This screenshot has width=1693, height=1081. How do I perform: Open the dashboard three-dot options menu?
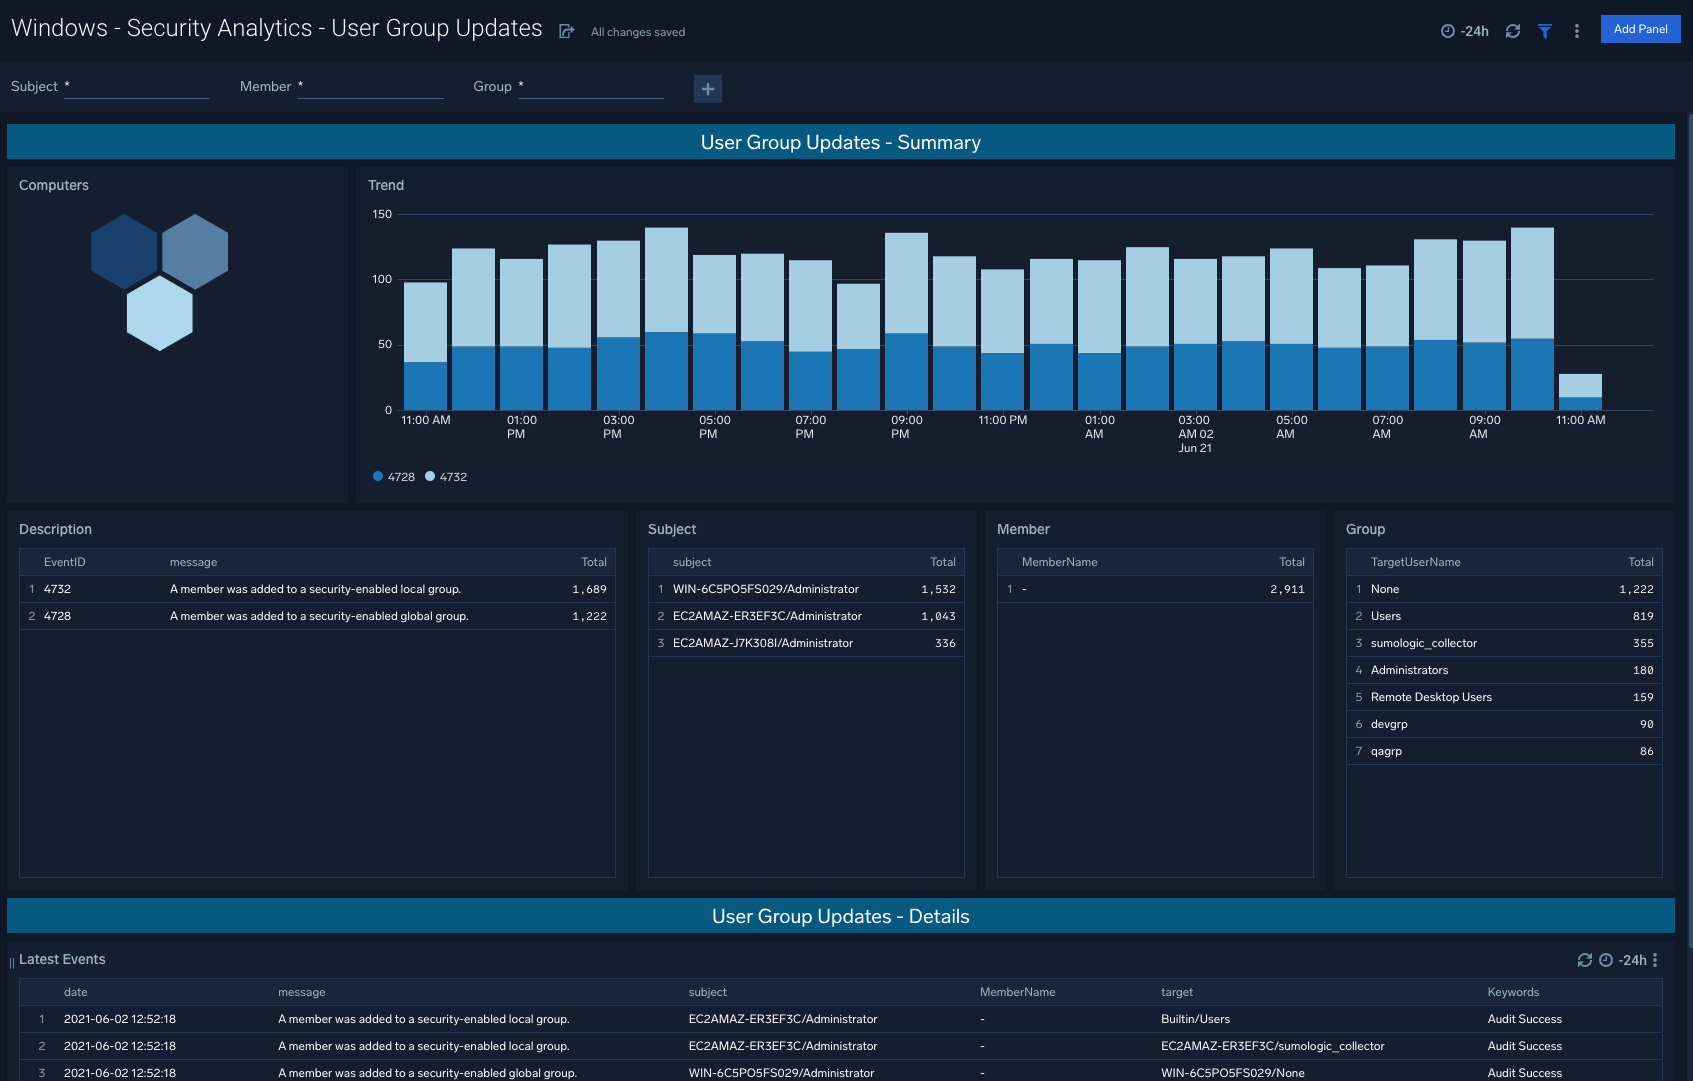[1577, 31]
